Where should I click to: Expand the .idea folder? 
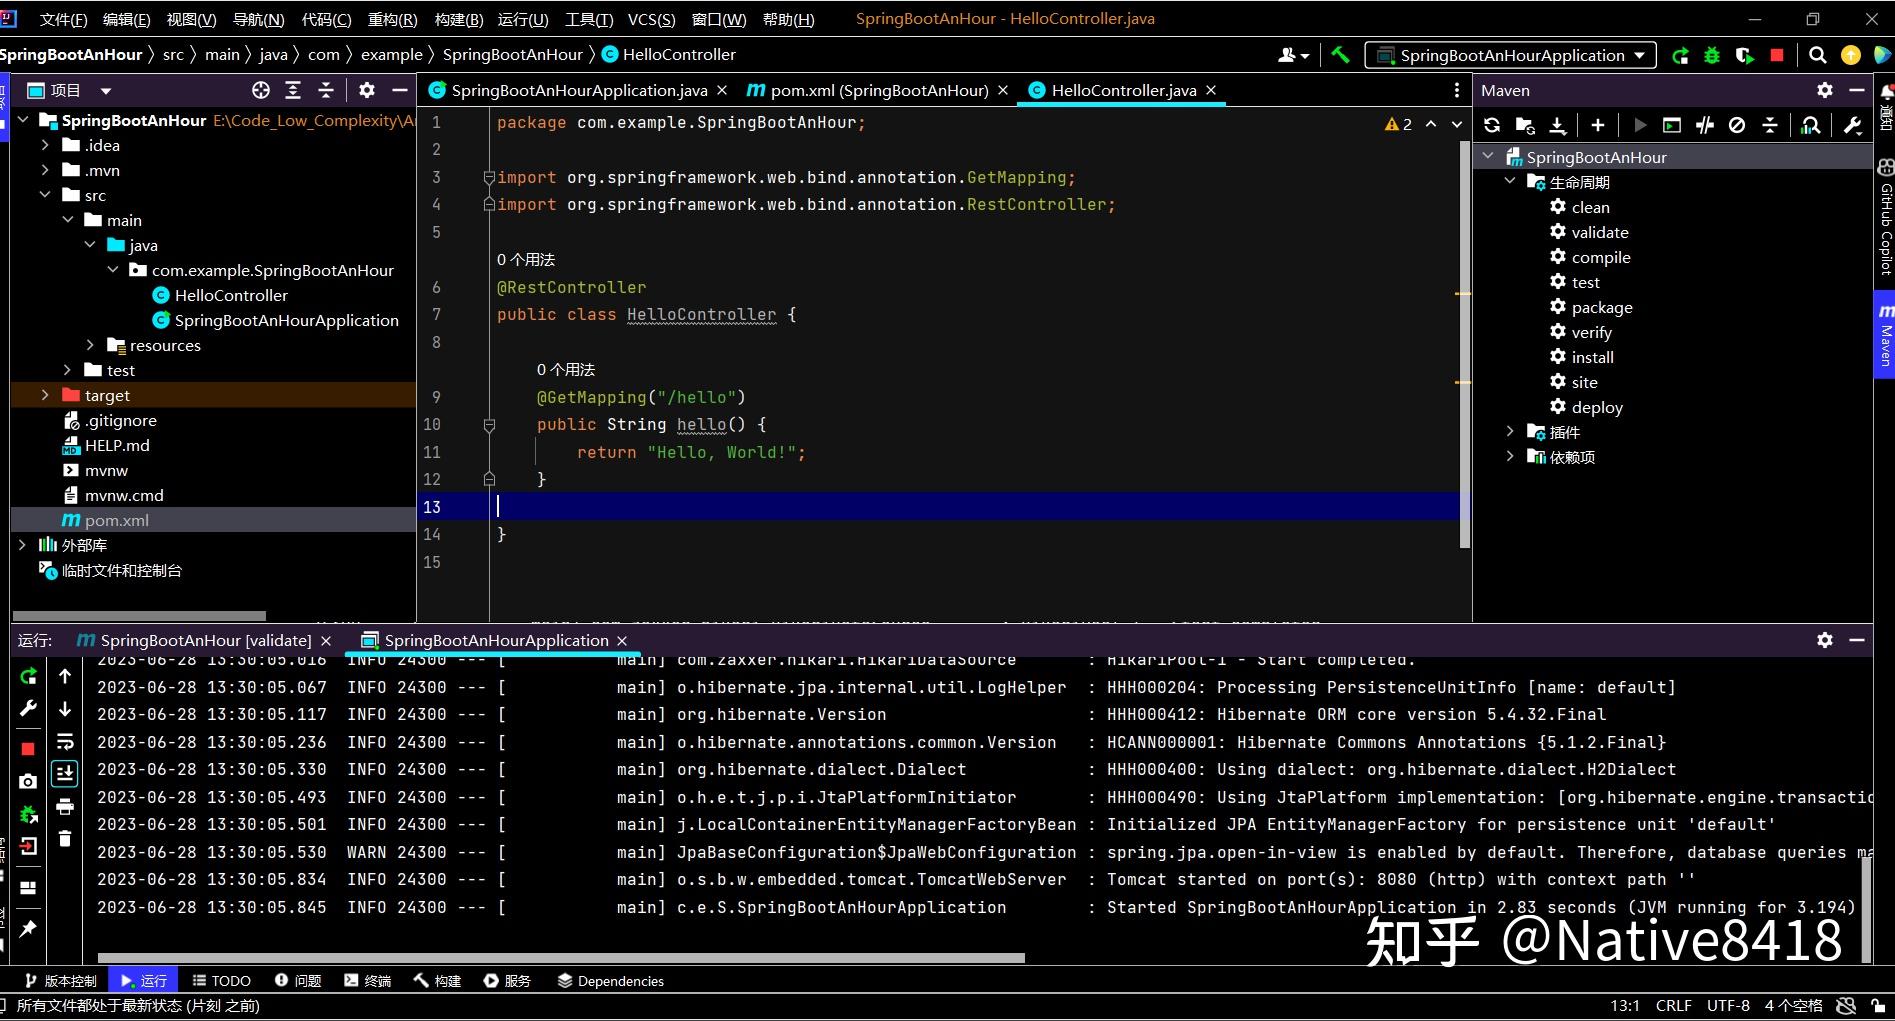click(45, 145)
